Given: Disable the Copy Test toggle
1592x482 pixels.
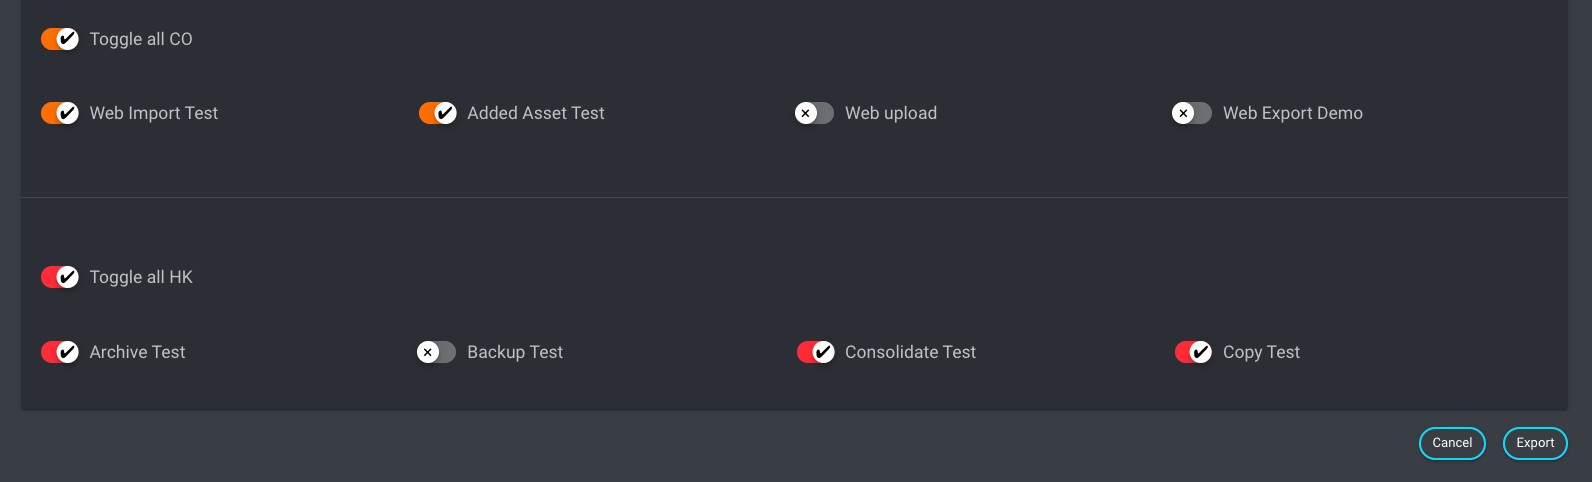Looking at the screenshot, I should click(x=1194, y=352).
